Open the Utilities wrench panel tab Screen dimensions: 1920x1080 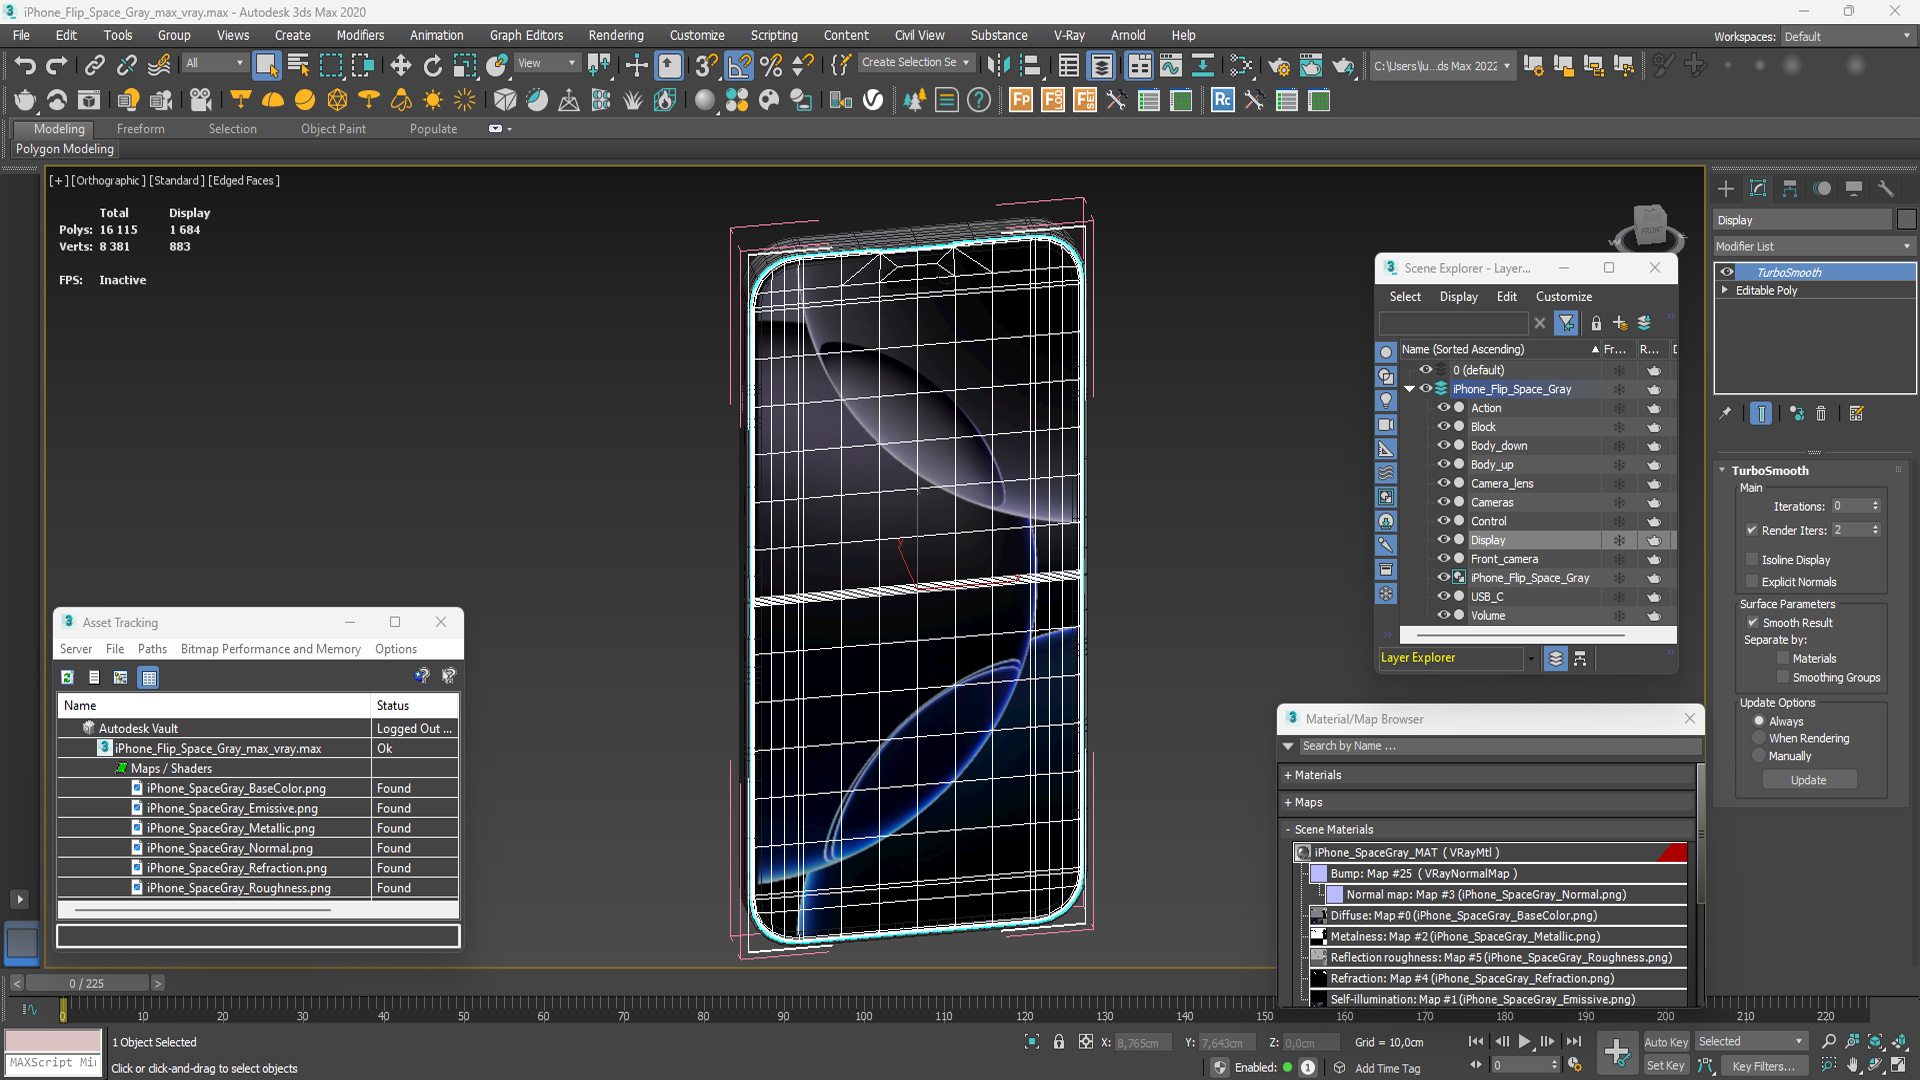click(1886, 189)
